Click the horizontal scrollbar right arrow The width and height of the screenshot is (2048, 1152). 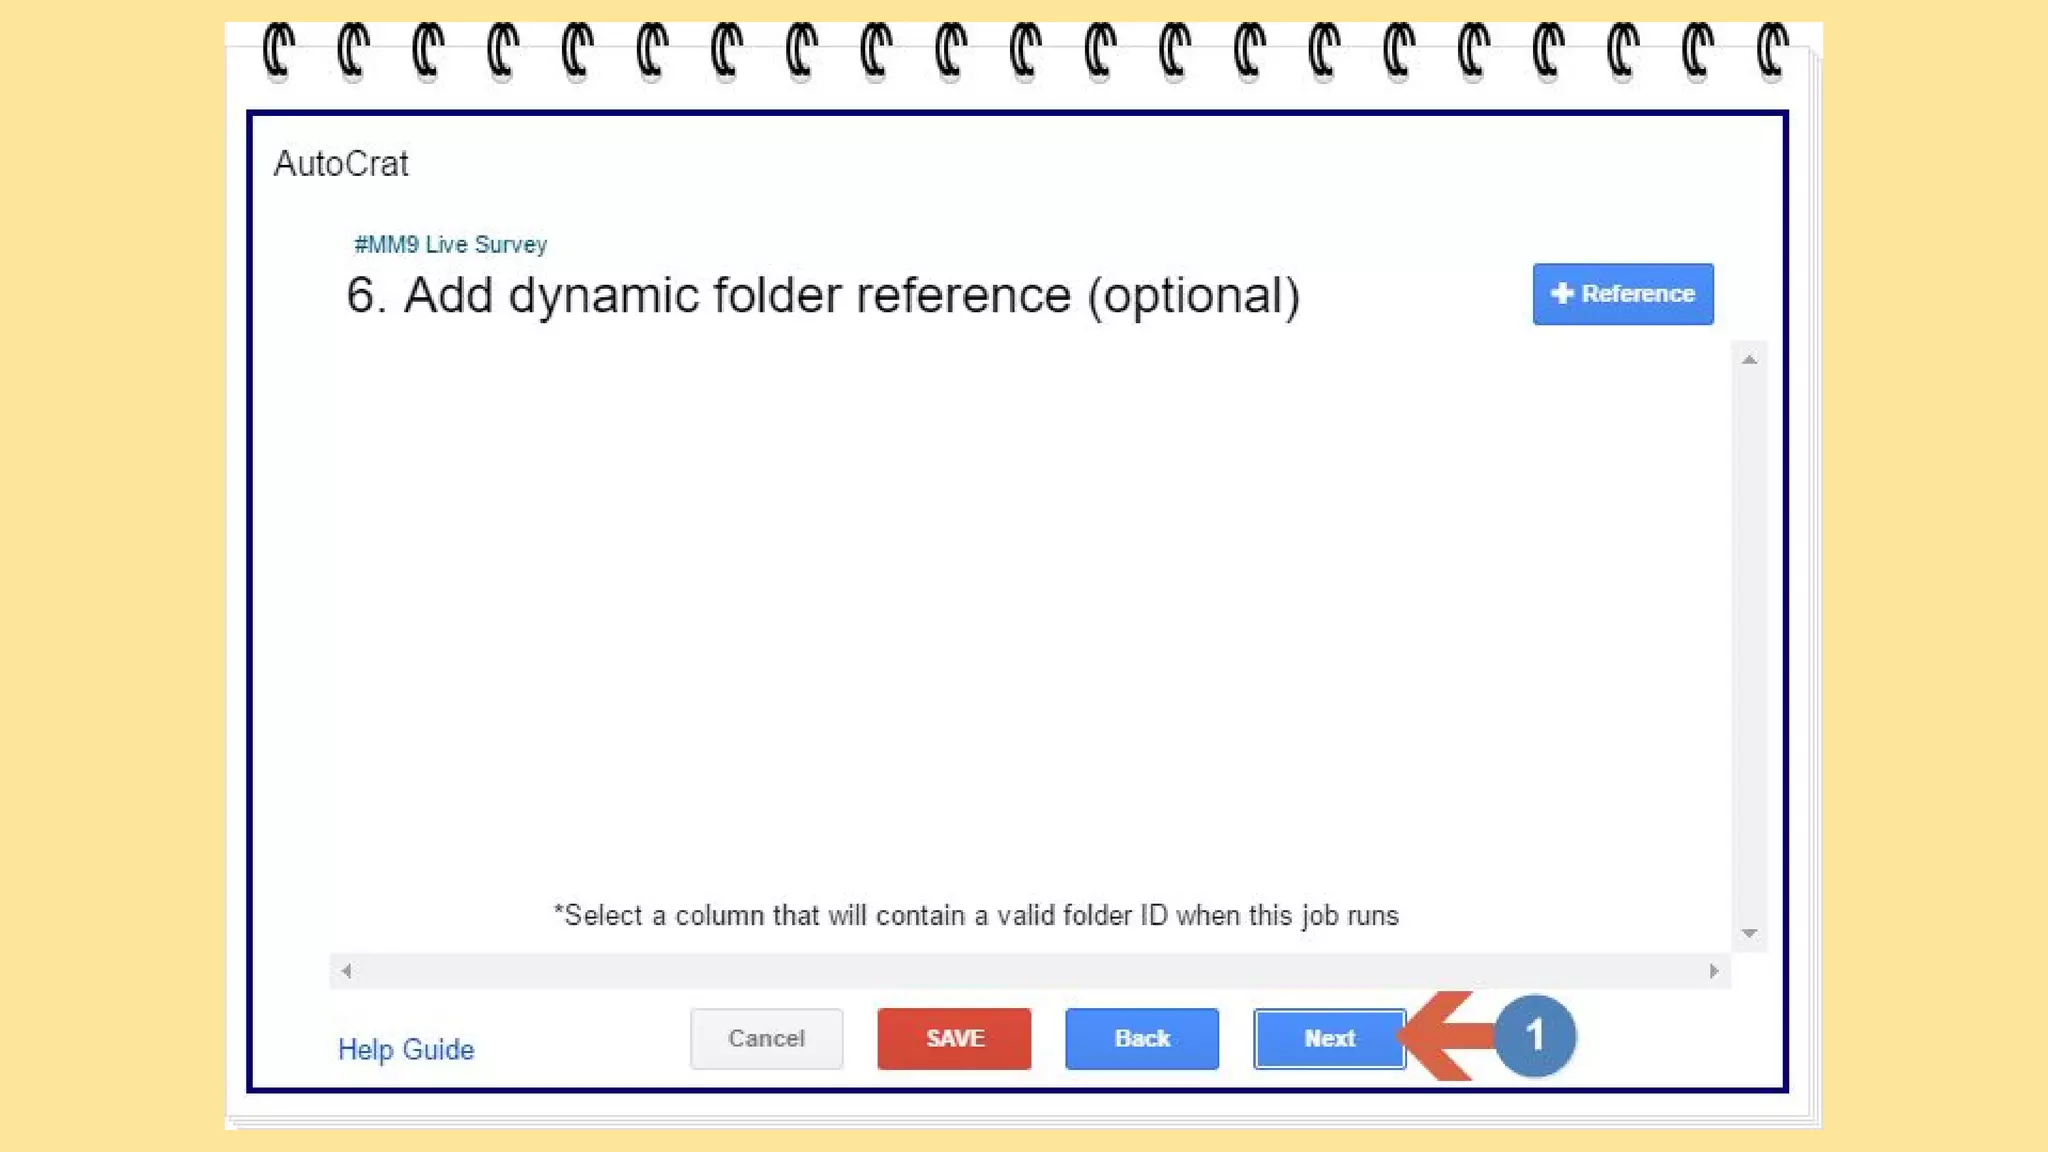(x=1713, y=971)
